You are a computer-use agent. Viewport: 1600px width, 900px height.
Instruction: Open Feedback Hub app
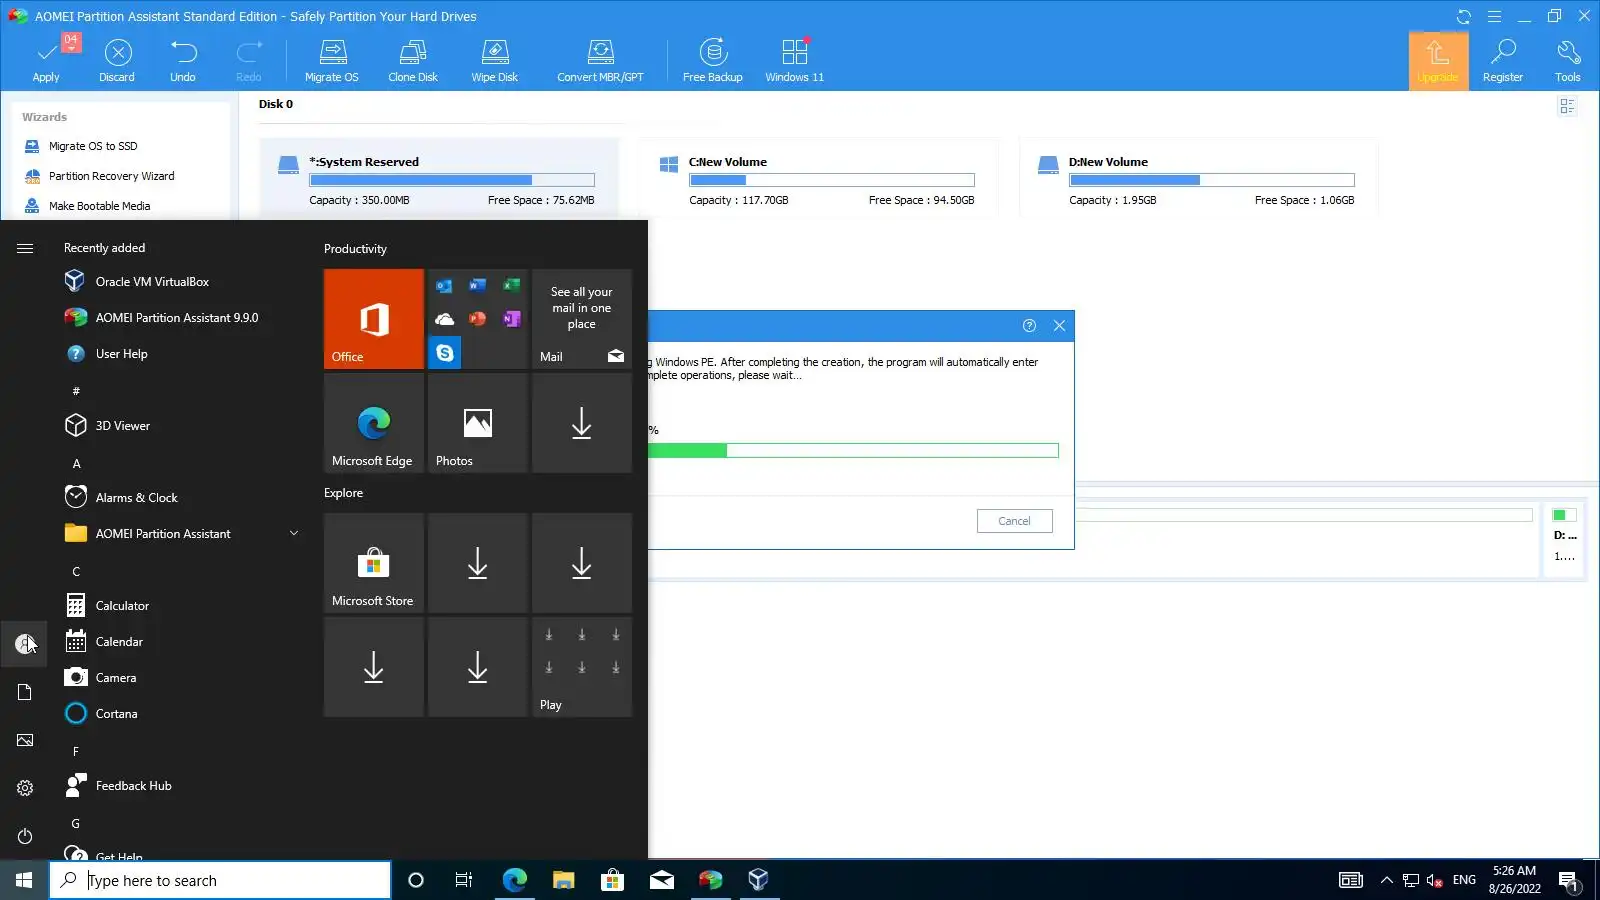tap(133, 786)
